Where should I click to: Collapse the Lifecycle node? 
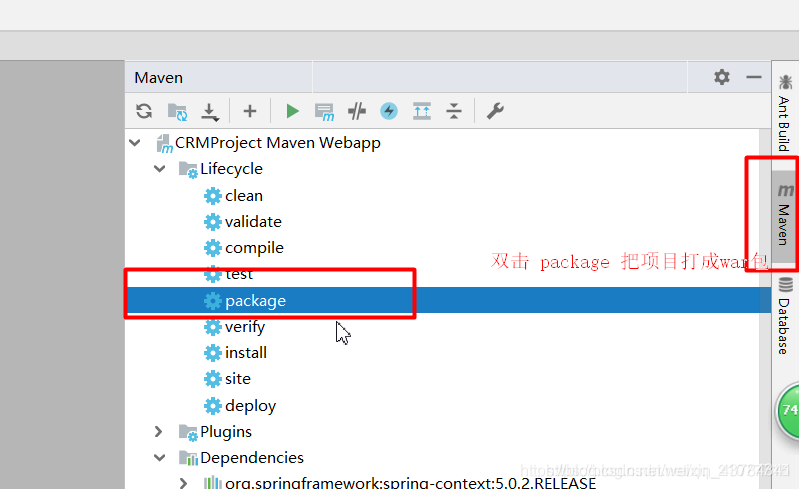click(159, 169)
